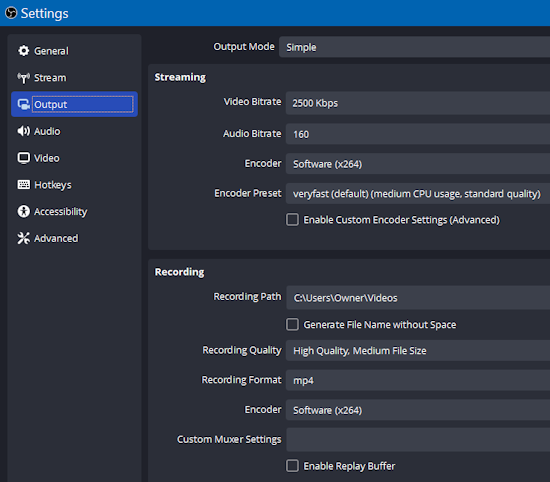Toggle the Enable Replay Buffer checkbox

(292, 466)
